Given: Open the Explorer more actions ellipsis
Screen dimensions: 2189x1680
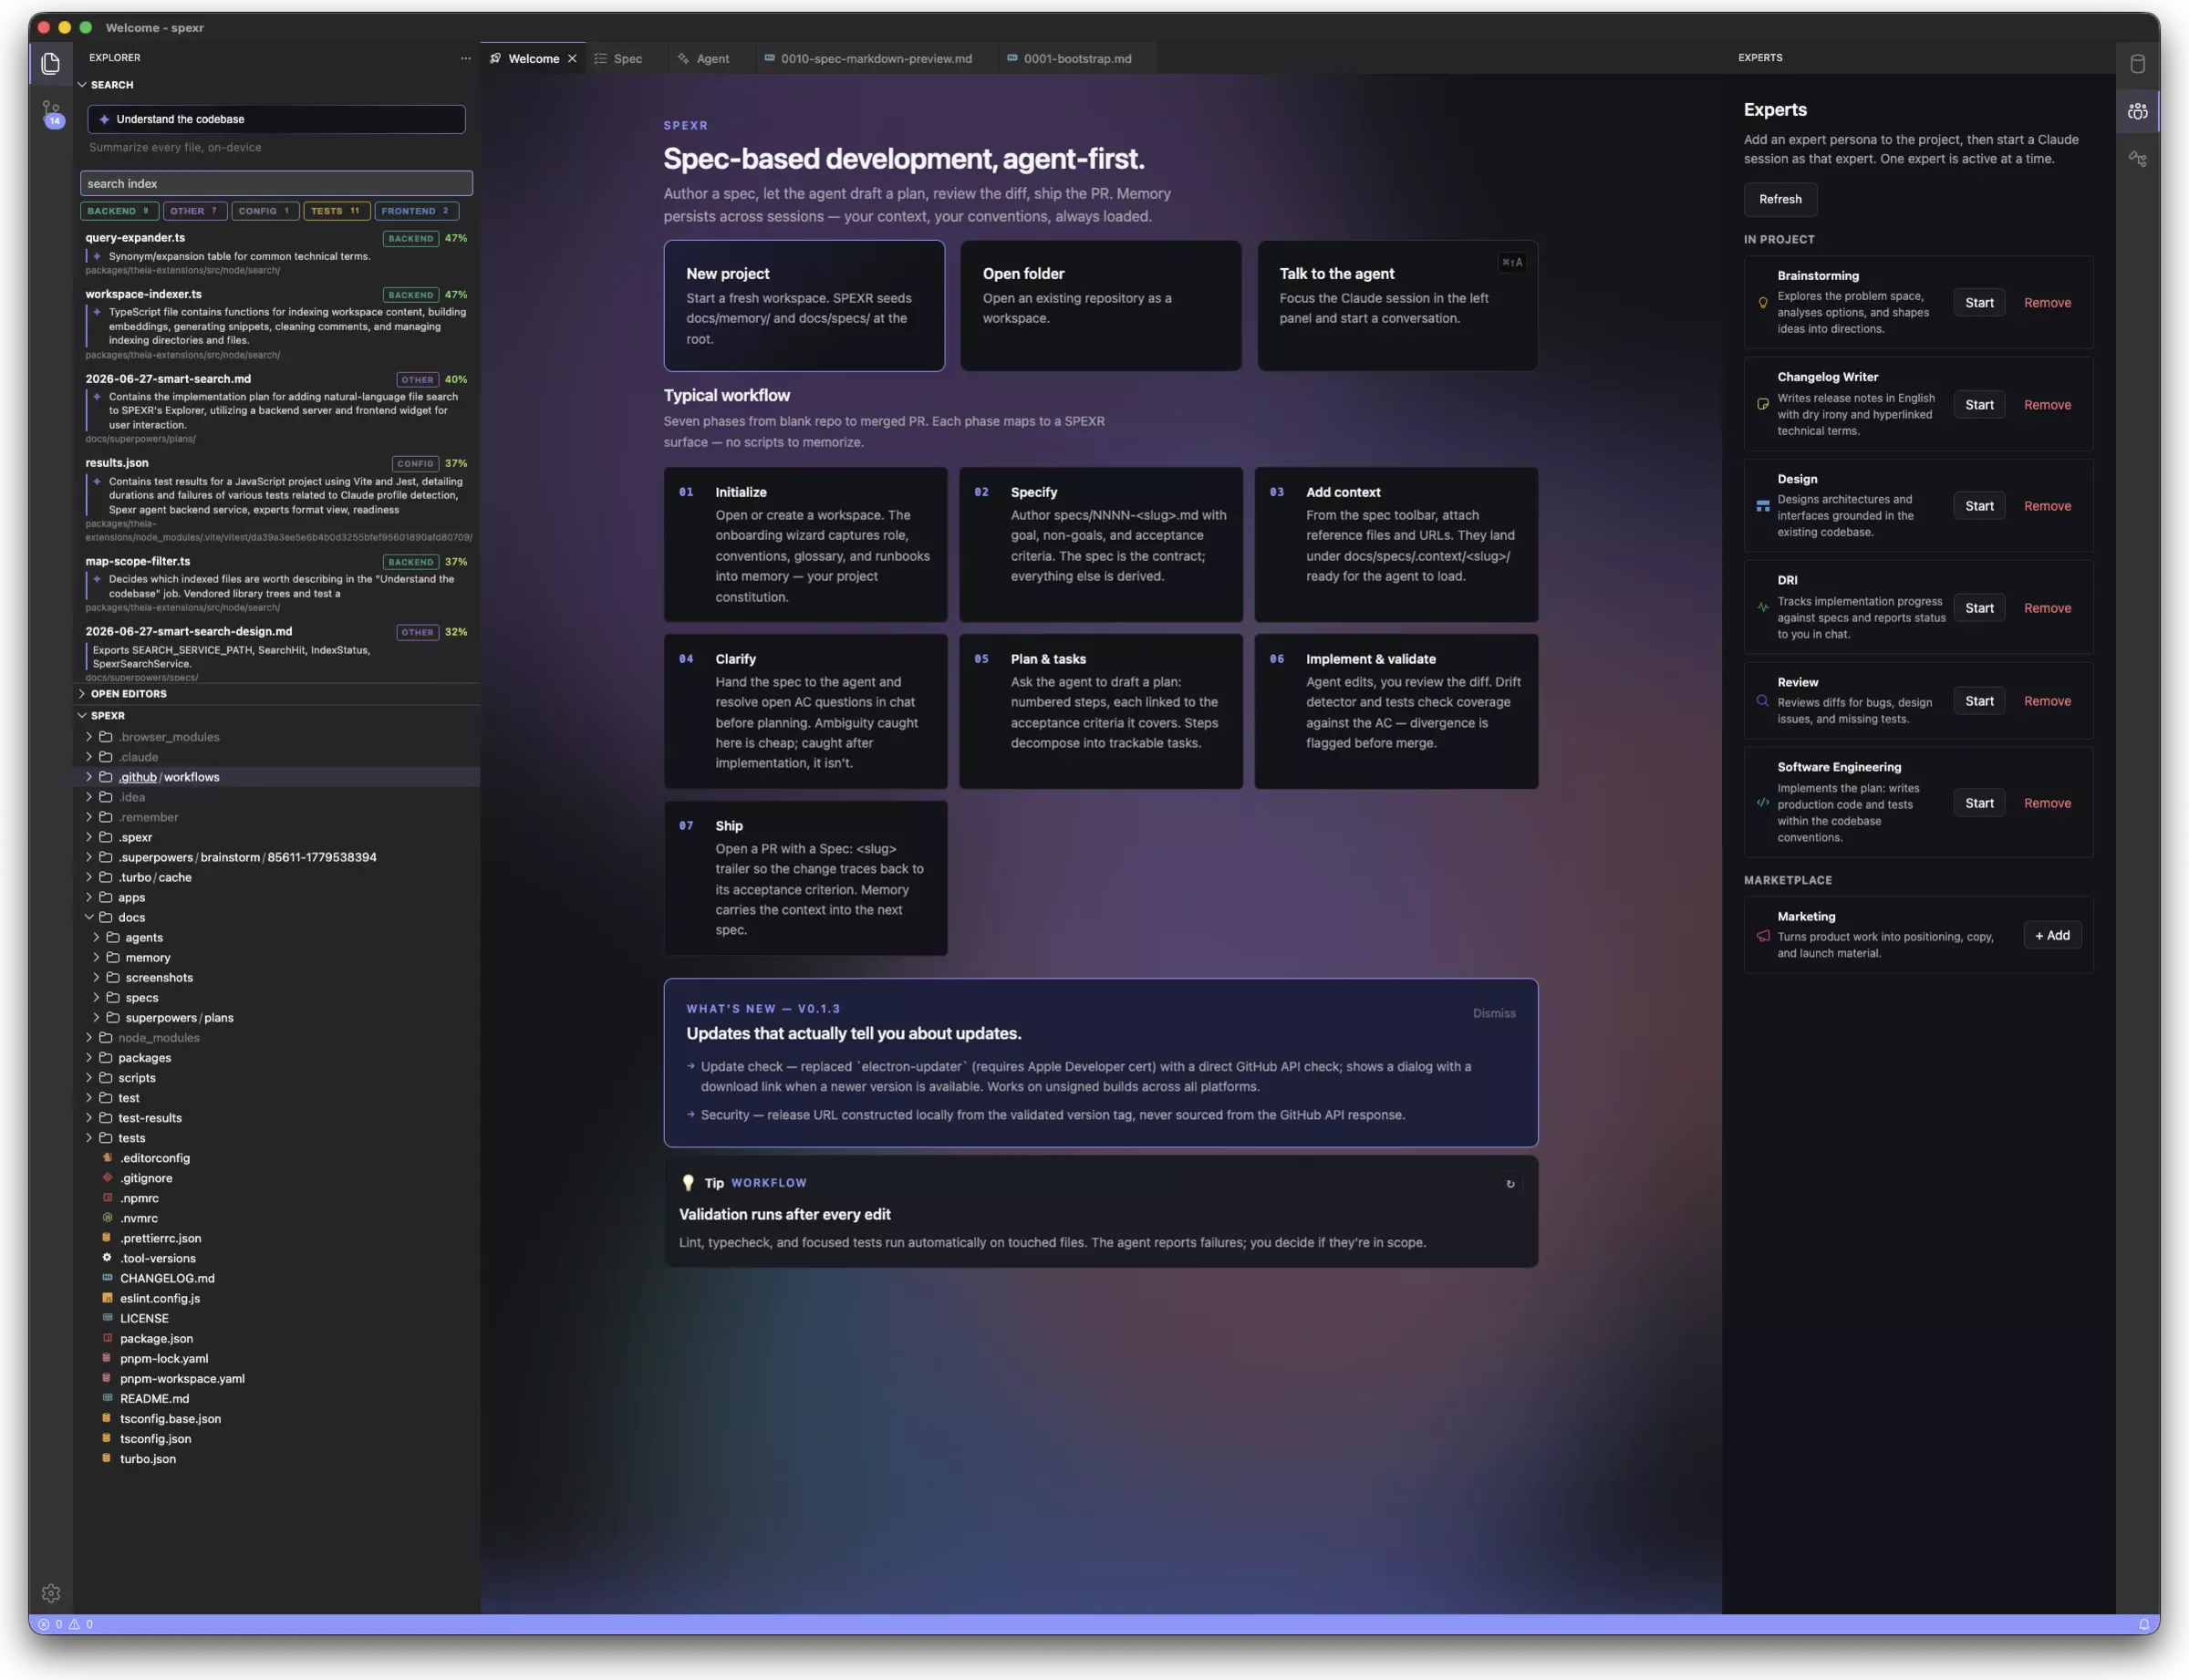Looking at the screenshot, I should click(x=465, y=58).
